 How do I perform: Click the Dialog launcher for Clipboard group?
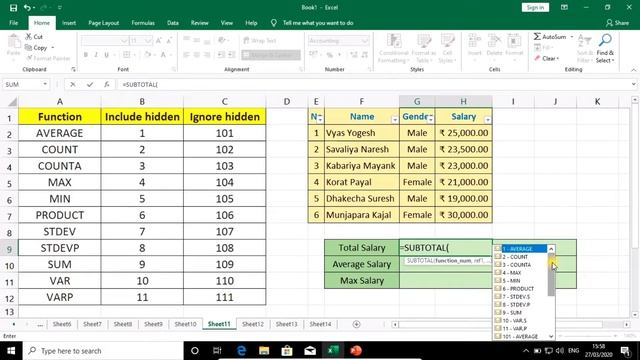pyautogui.click(x=73, y=70)
